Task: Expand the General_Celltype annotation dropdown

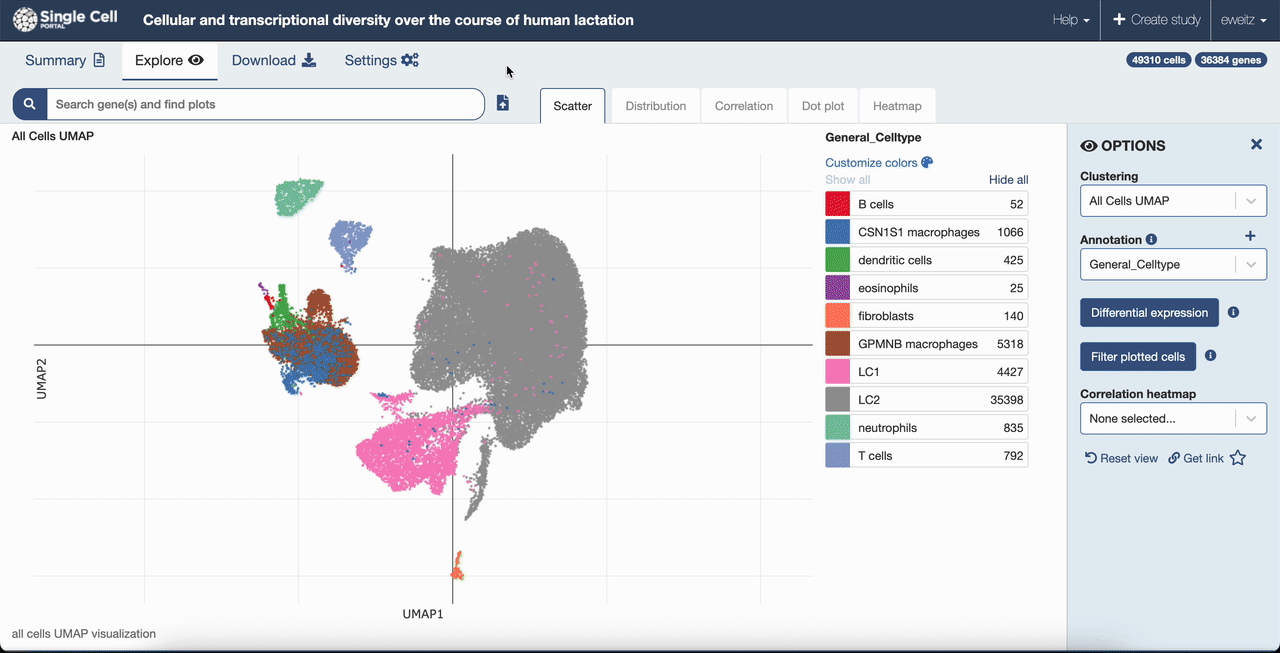Action: [1173, 265]
